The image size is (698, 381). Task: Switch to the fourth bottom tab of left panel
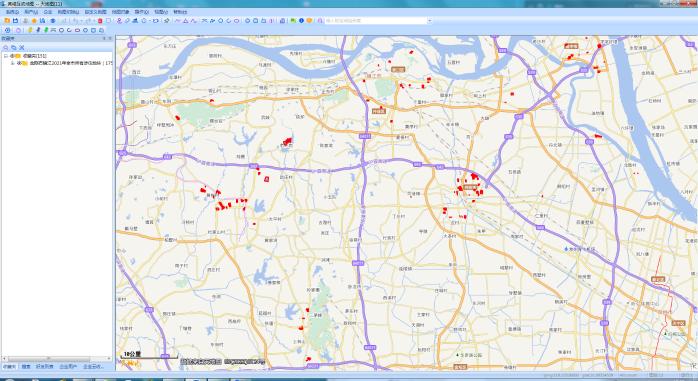(x=68, y=366)
